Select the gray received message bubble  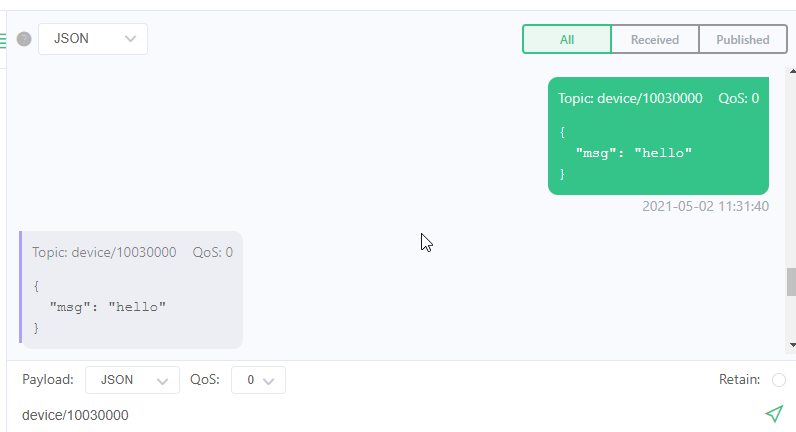(131, 290)
